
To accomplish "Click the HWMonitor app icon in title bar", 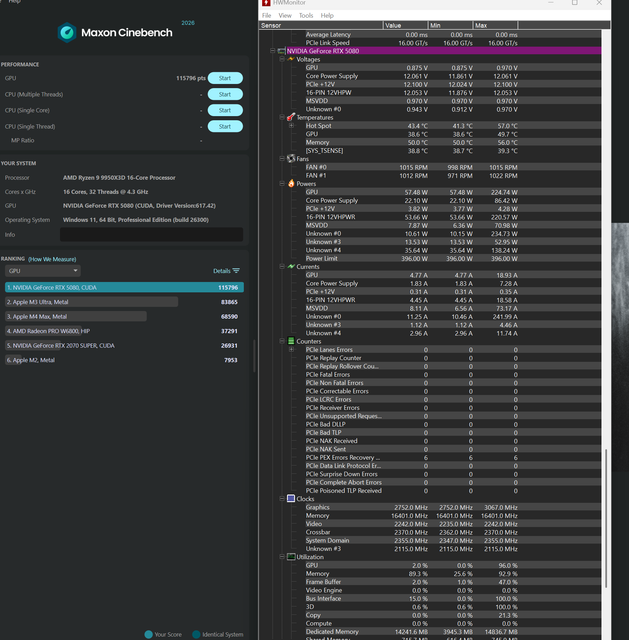I will (x=266, y=3).
